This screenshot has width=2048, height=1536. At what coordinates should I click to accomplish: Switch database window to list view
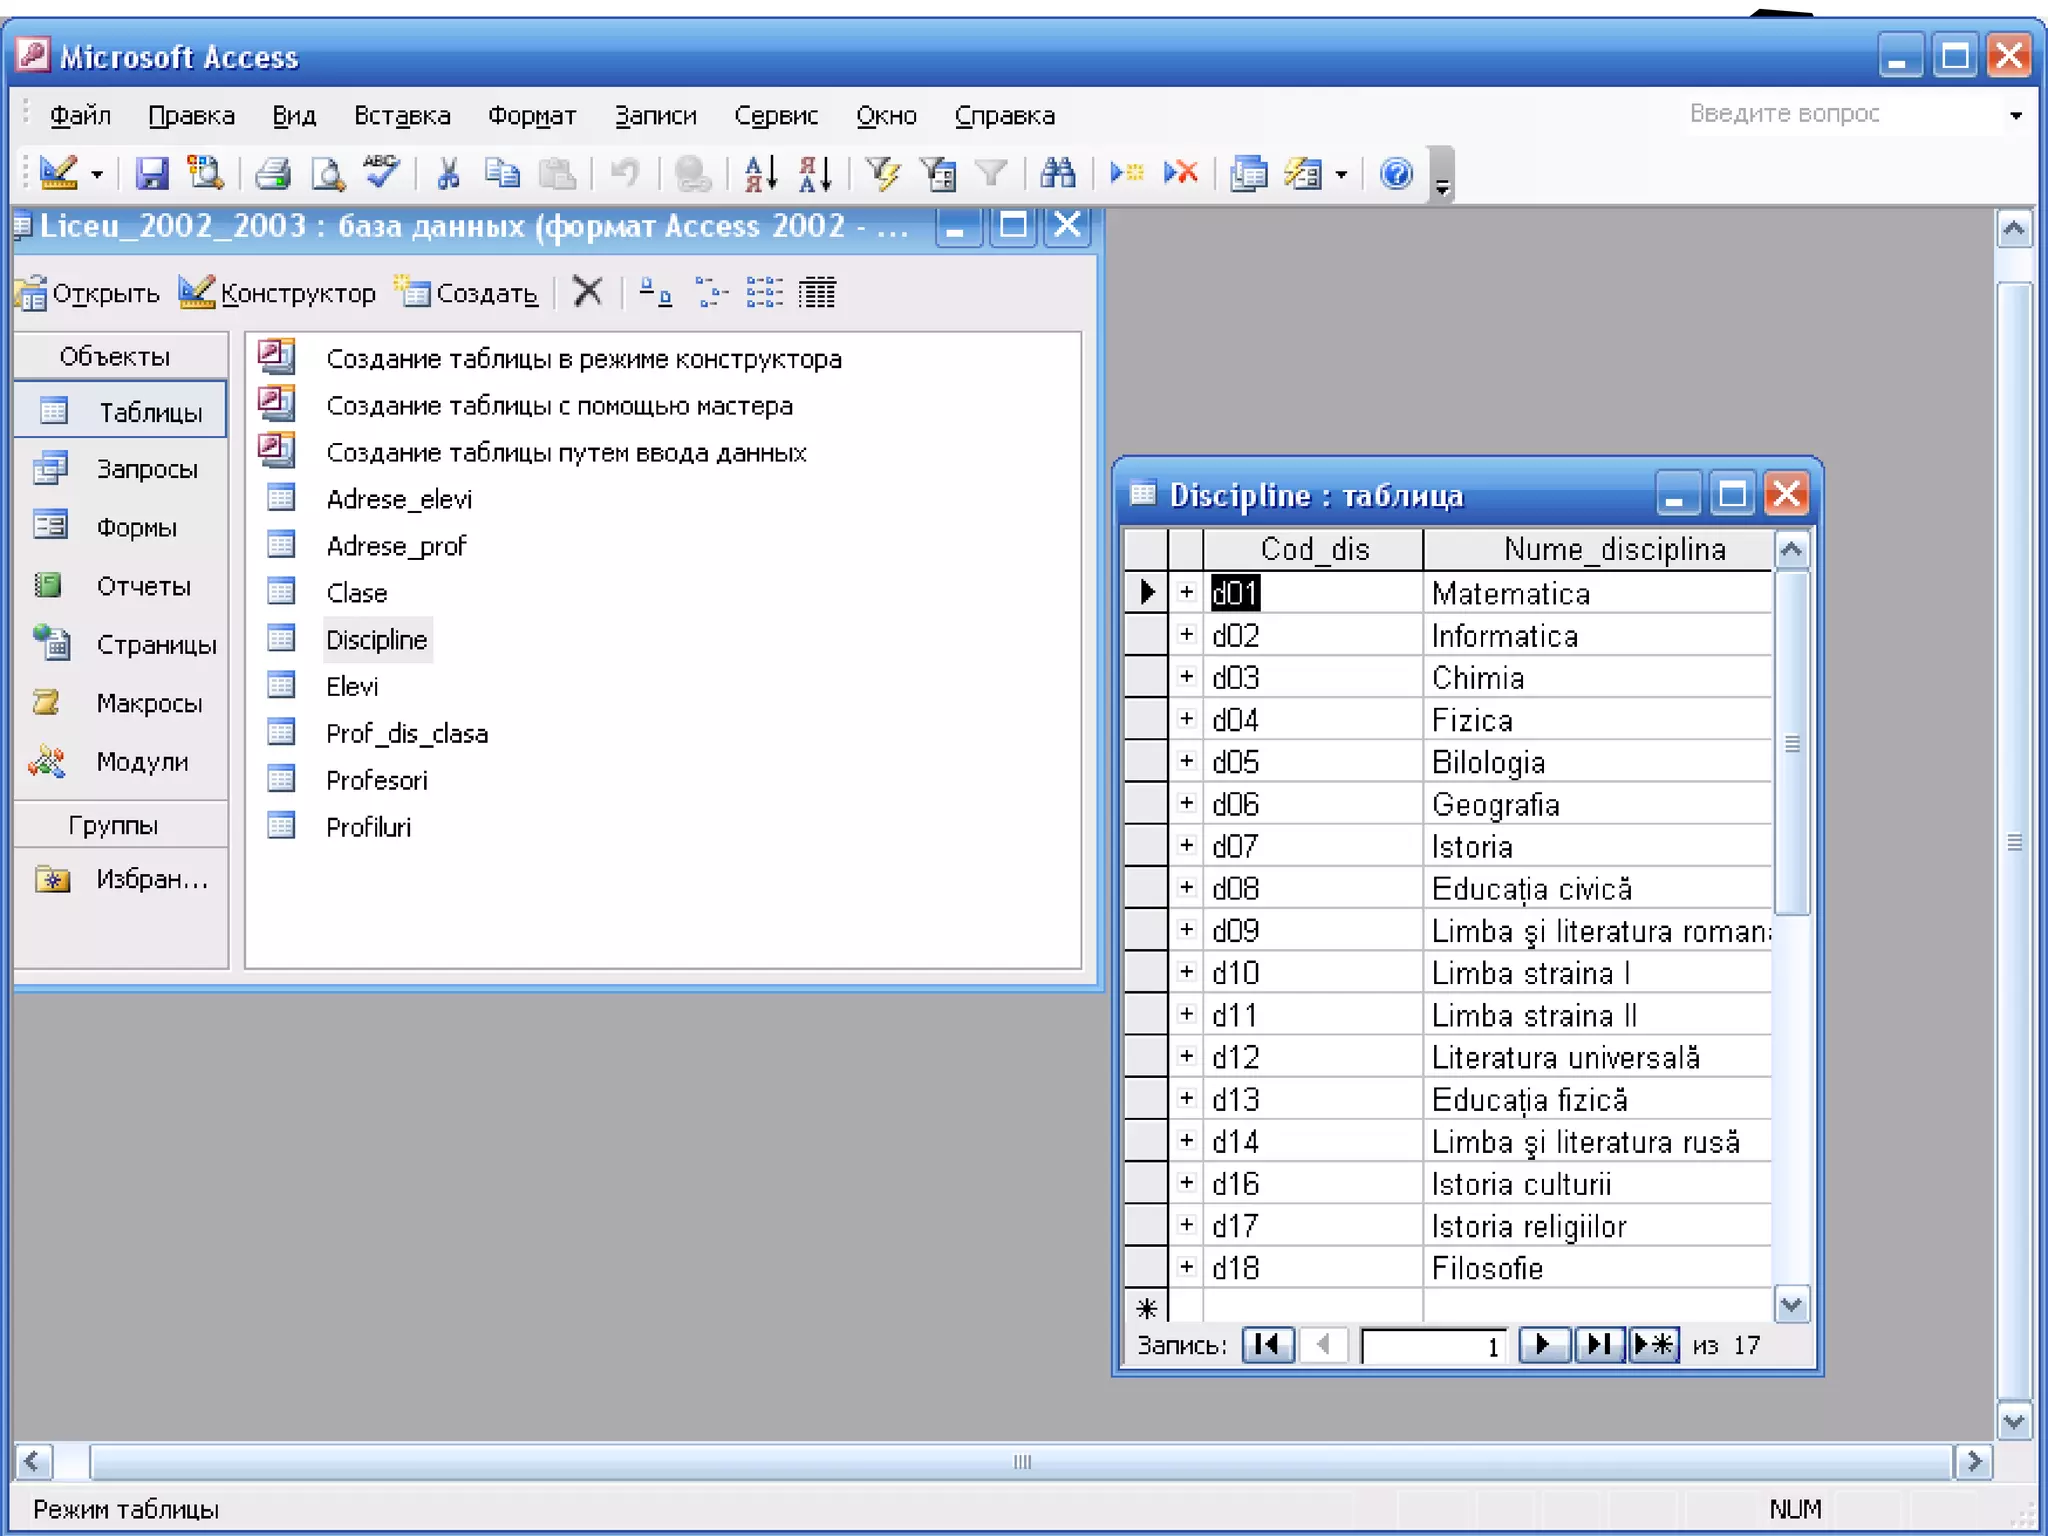tap(764, 293)
